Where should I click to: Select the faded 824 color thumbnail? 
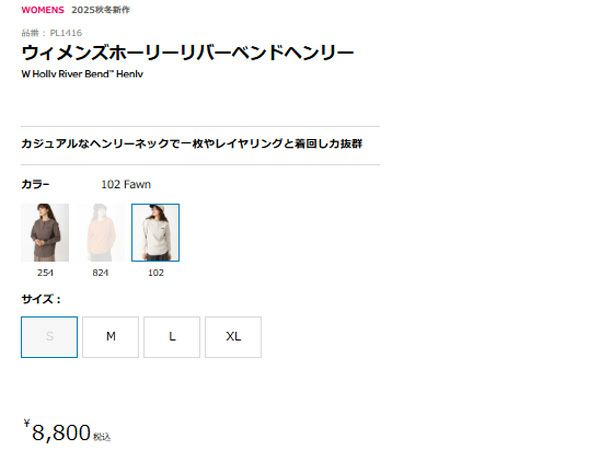[100, 233]
